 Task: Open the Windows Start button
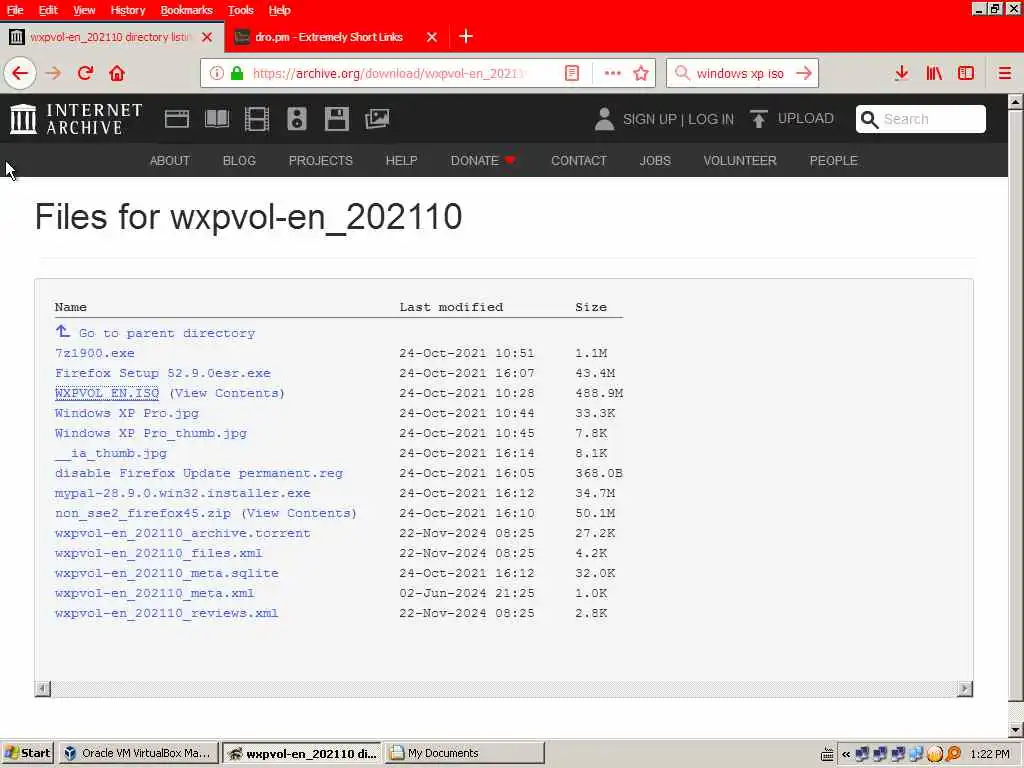coord(28,753)
